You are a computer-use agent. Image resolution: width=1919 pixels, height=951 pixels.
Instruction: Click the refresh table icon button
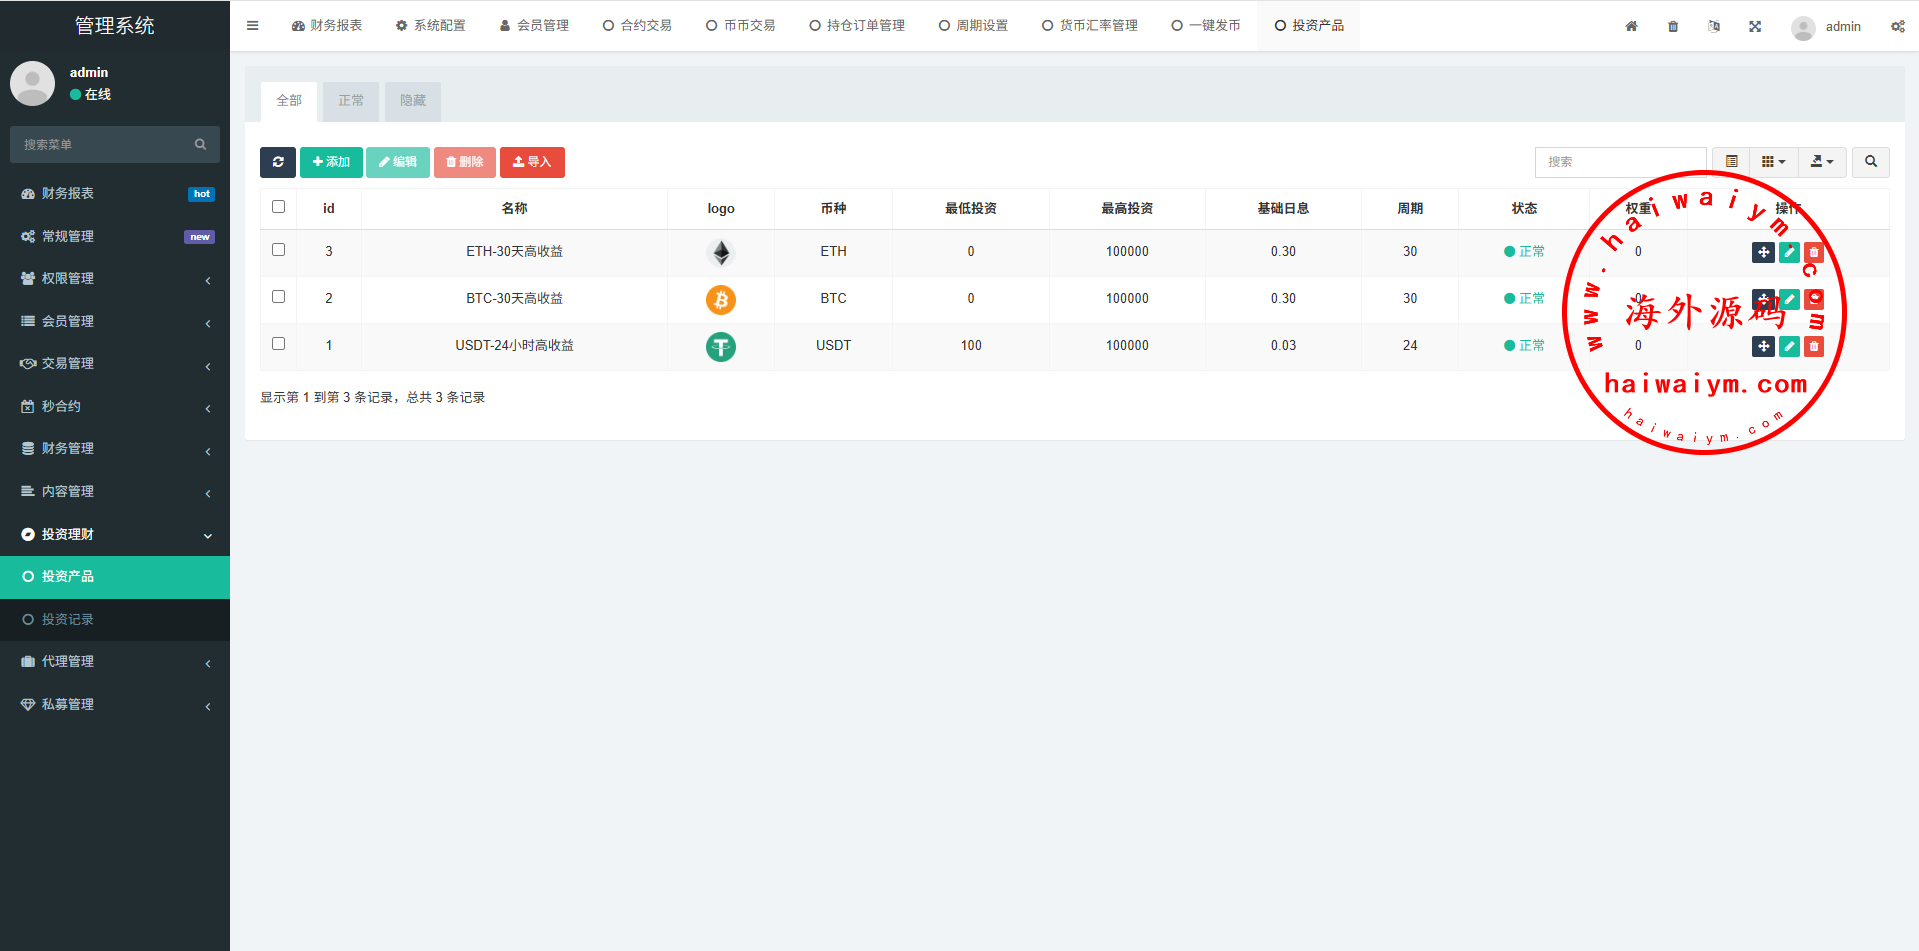pyautogui.click(x=278, y=162)
